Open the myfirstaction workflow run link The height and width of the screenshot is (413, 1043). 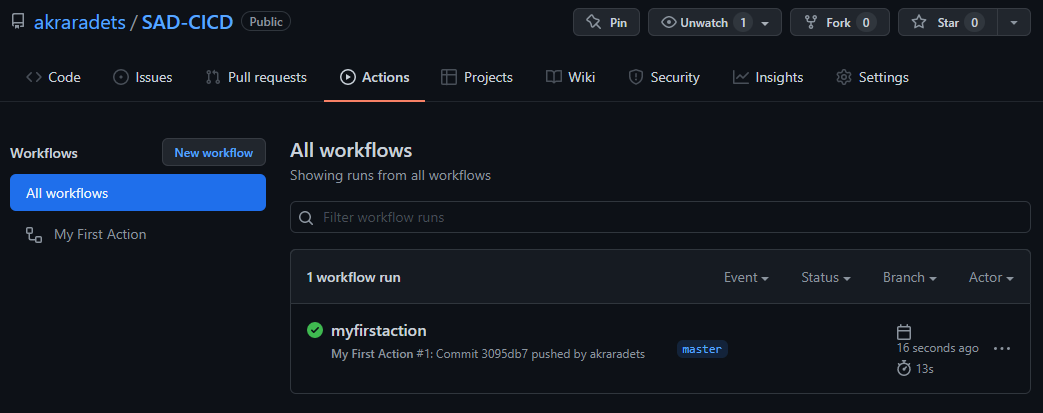click(379, 330)
